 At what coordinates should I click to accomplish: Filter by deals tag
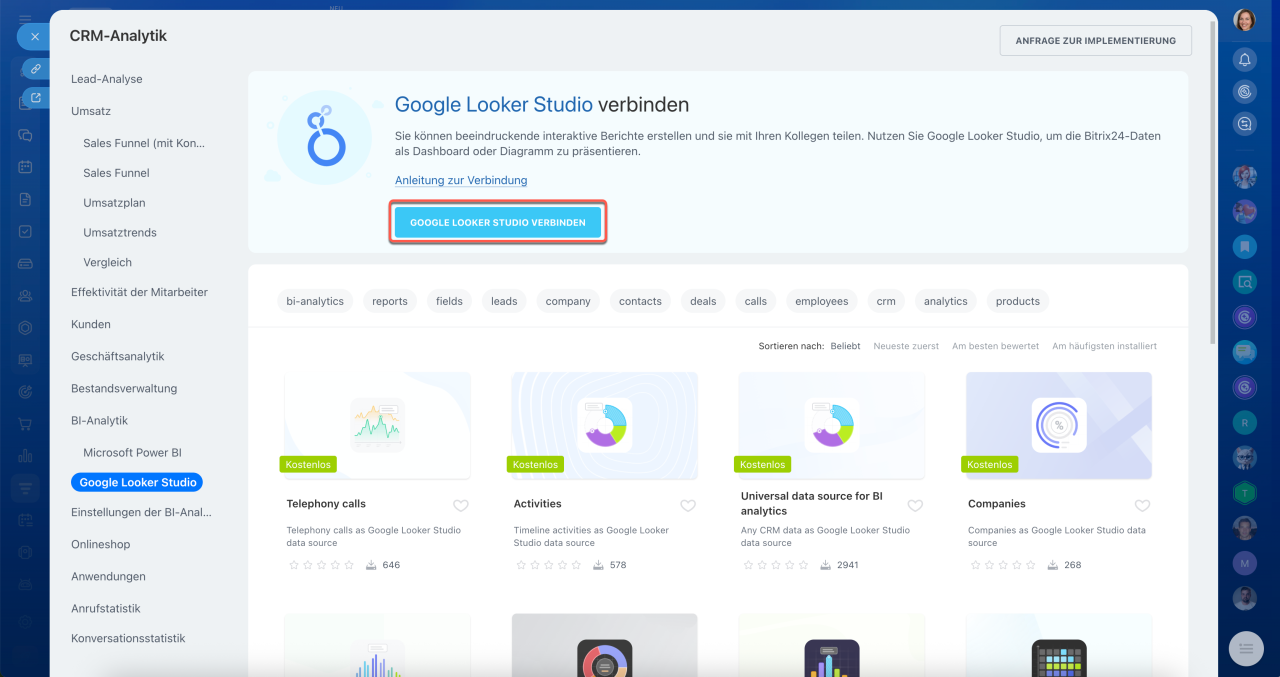click(x=703, y=301)
